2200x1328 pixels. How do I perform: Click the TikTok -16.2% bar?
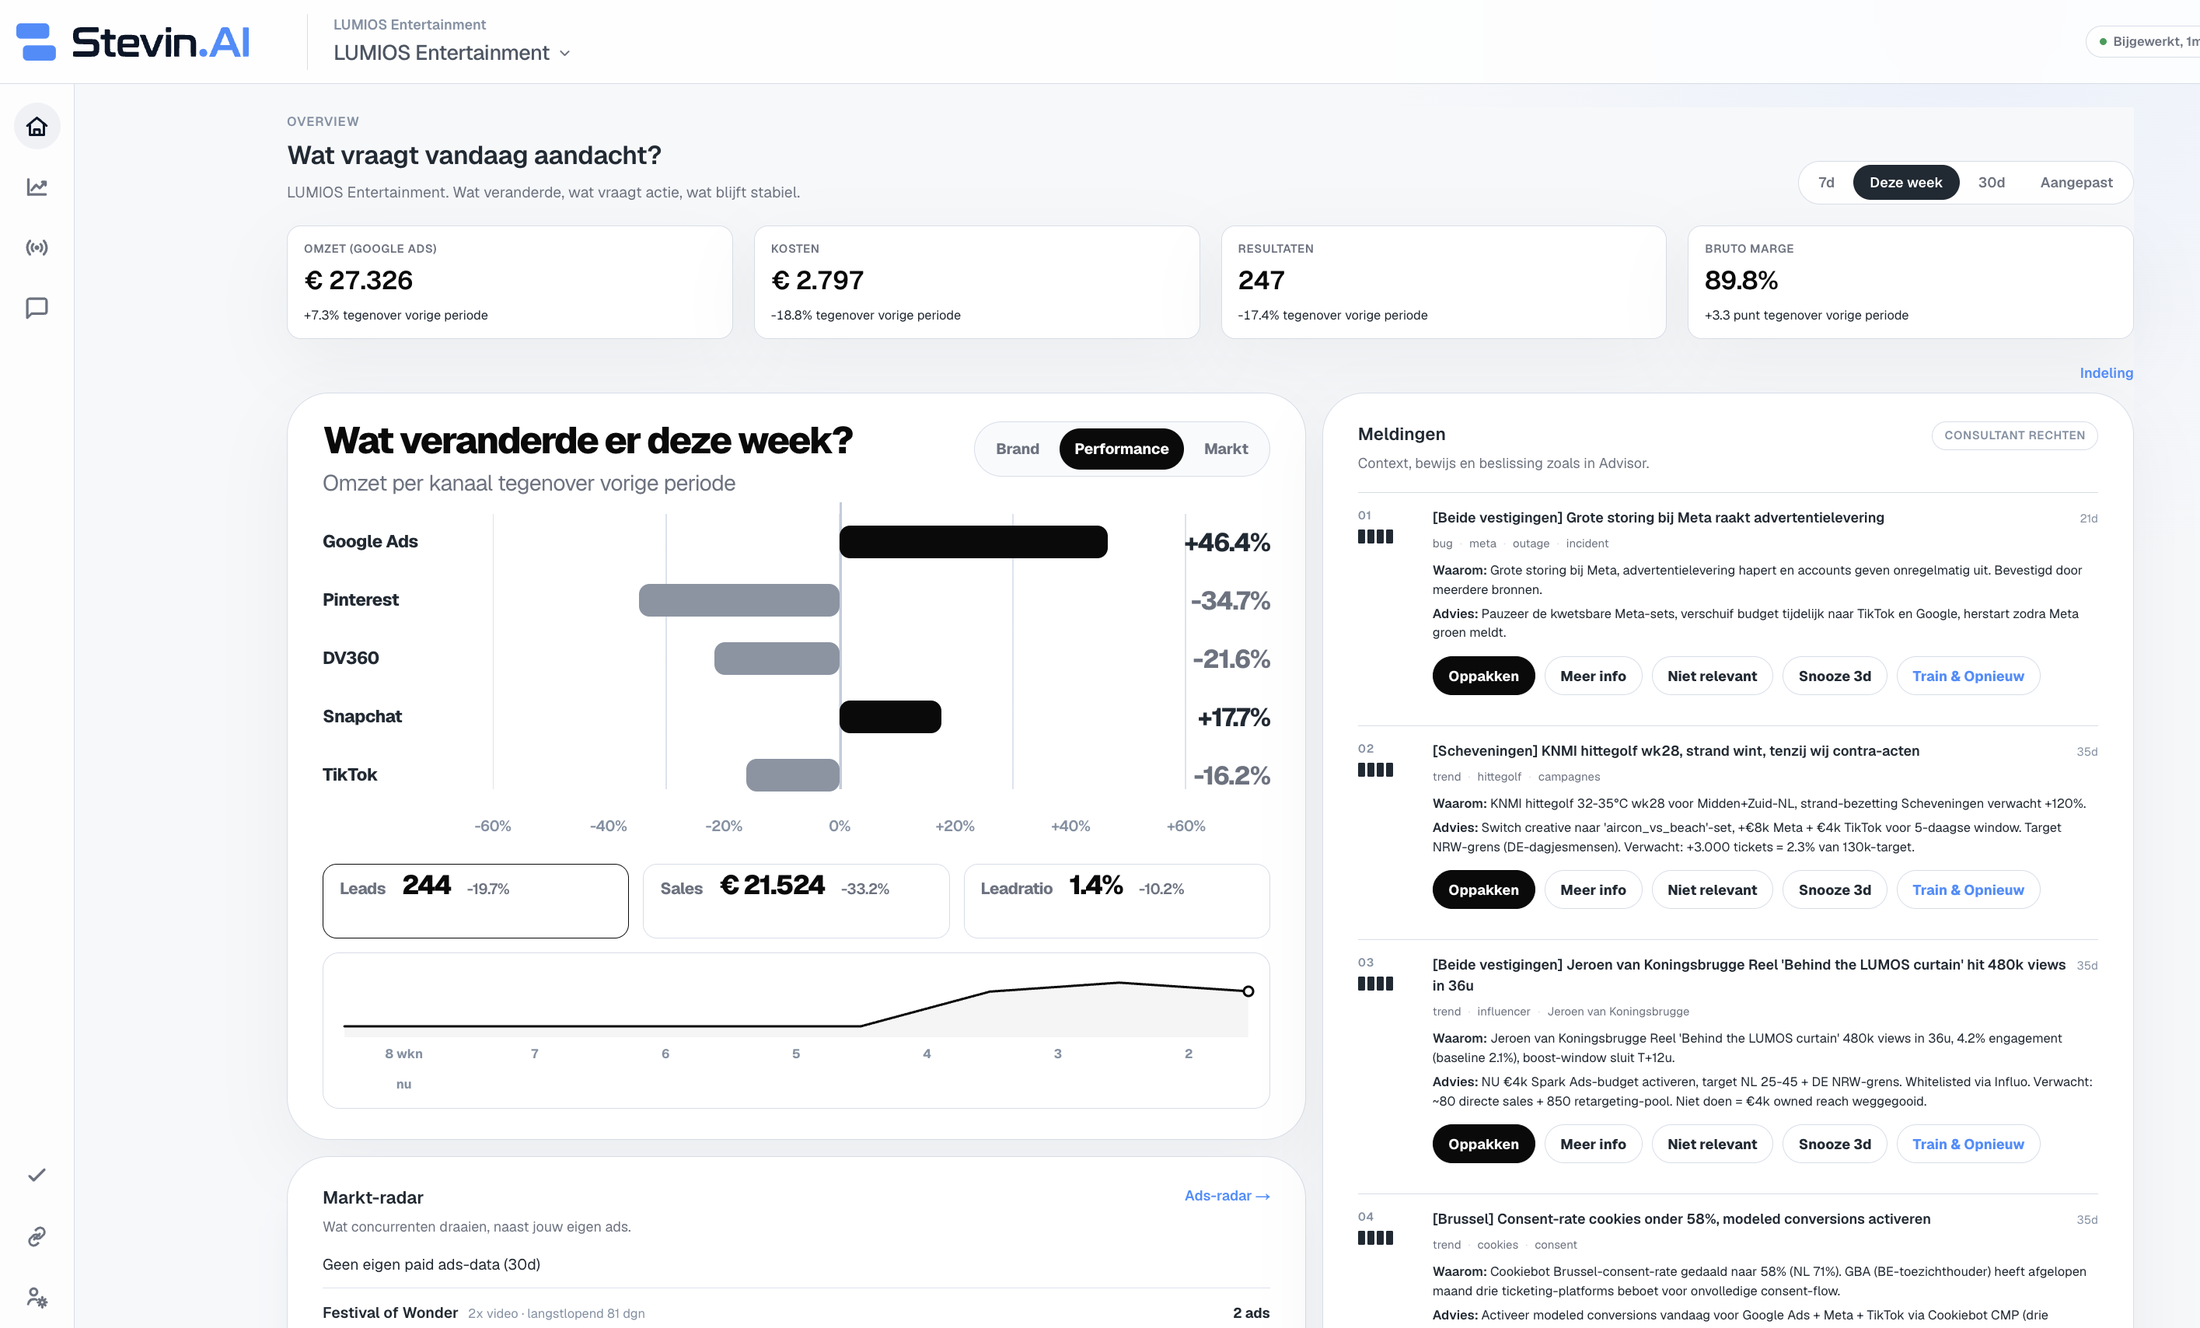coord(793,775)
